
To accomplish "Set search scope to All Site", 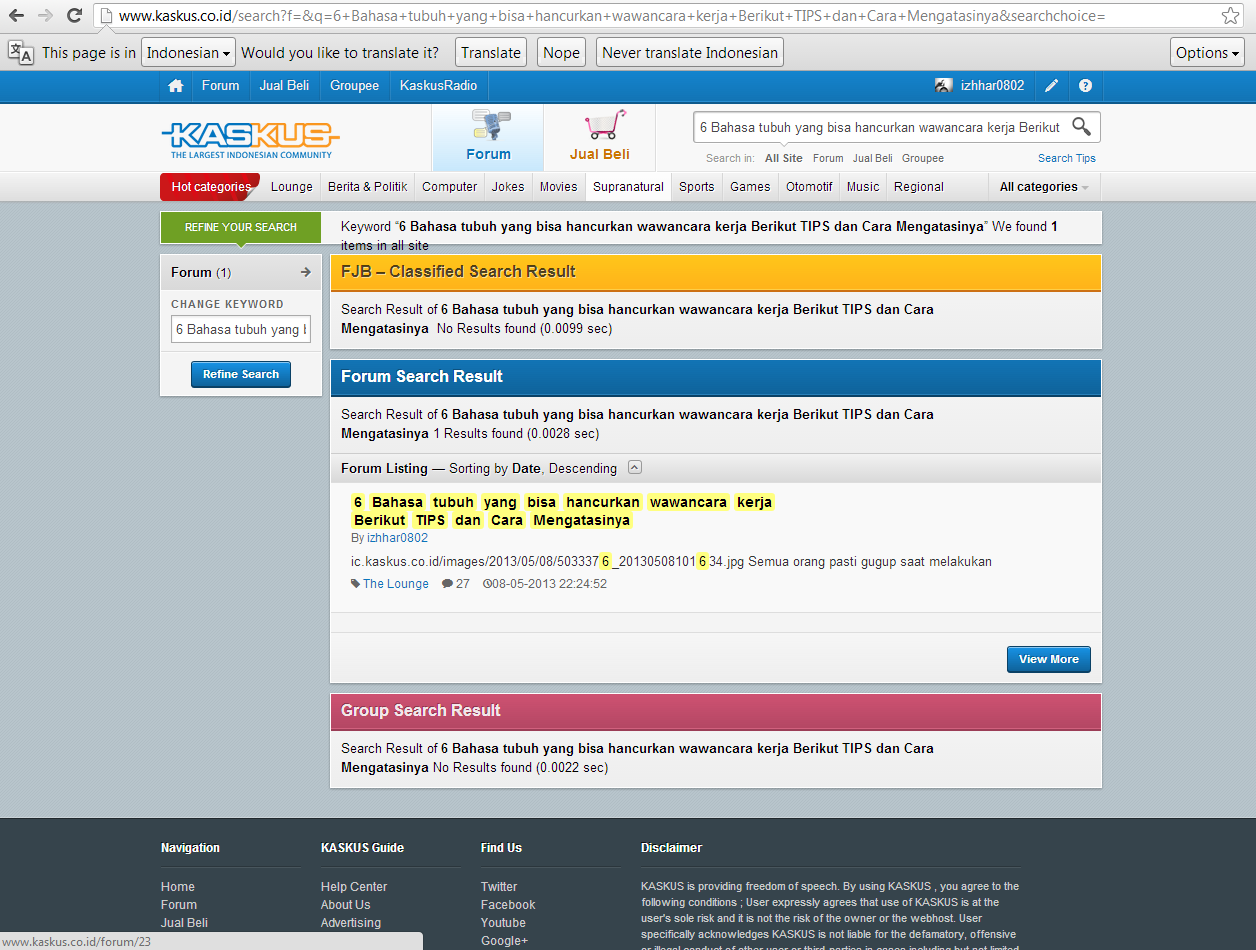I will pyautogui.click(x=784, y=158).
